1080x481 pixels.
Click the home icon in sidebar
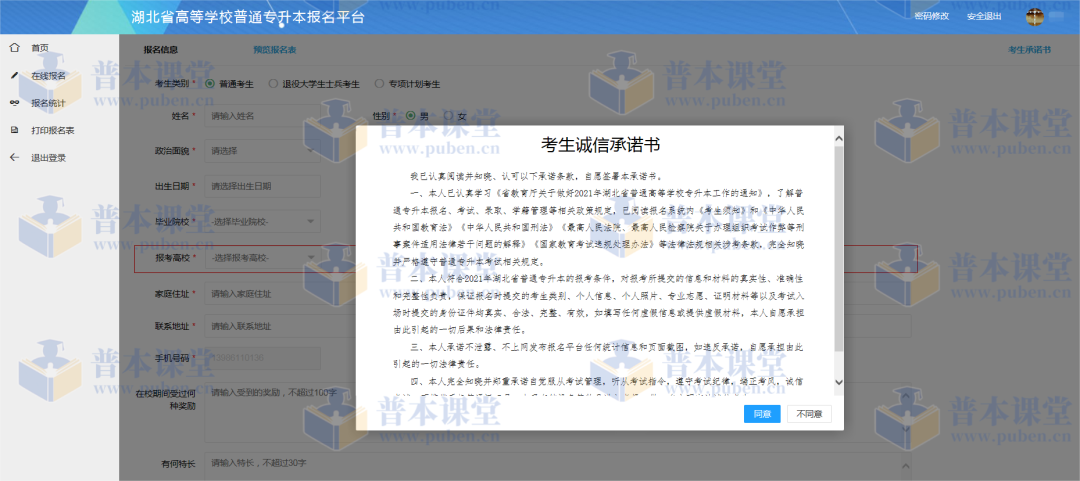(14, 48)
